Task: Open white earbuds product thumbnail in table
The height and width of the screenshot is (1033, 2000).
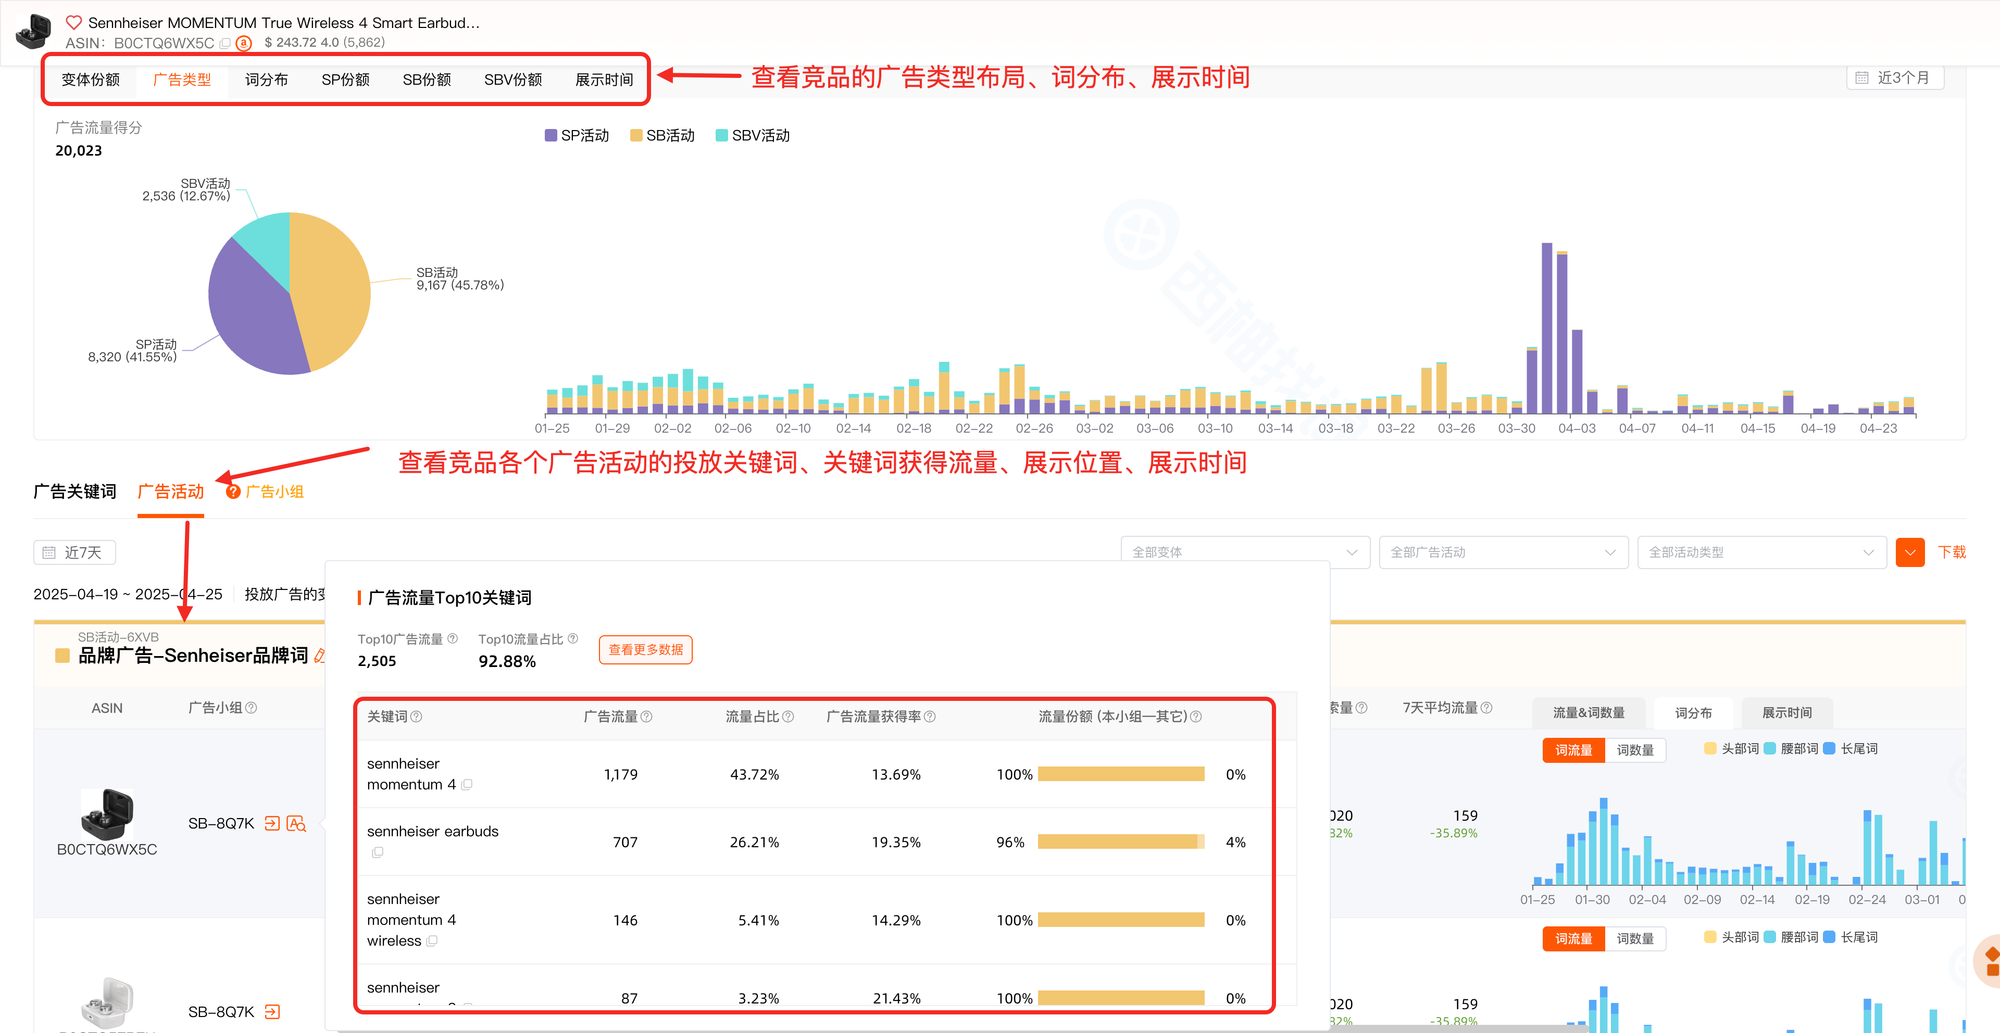Action: (107, 1002)
